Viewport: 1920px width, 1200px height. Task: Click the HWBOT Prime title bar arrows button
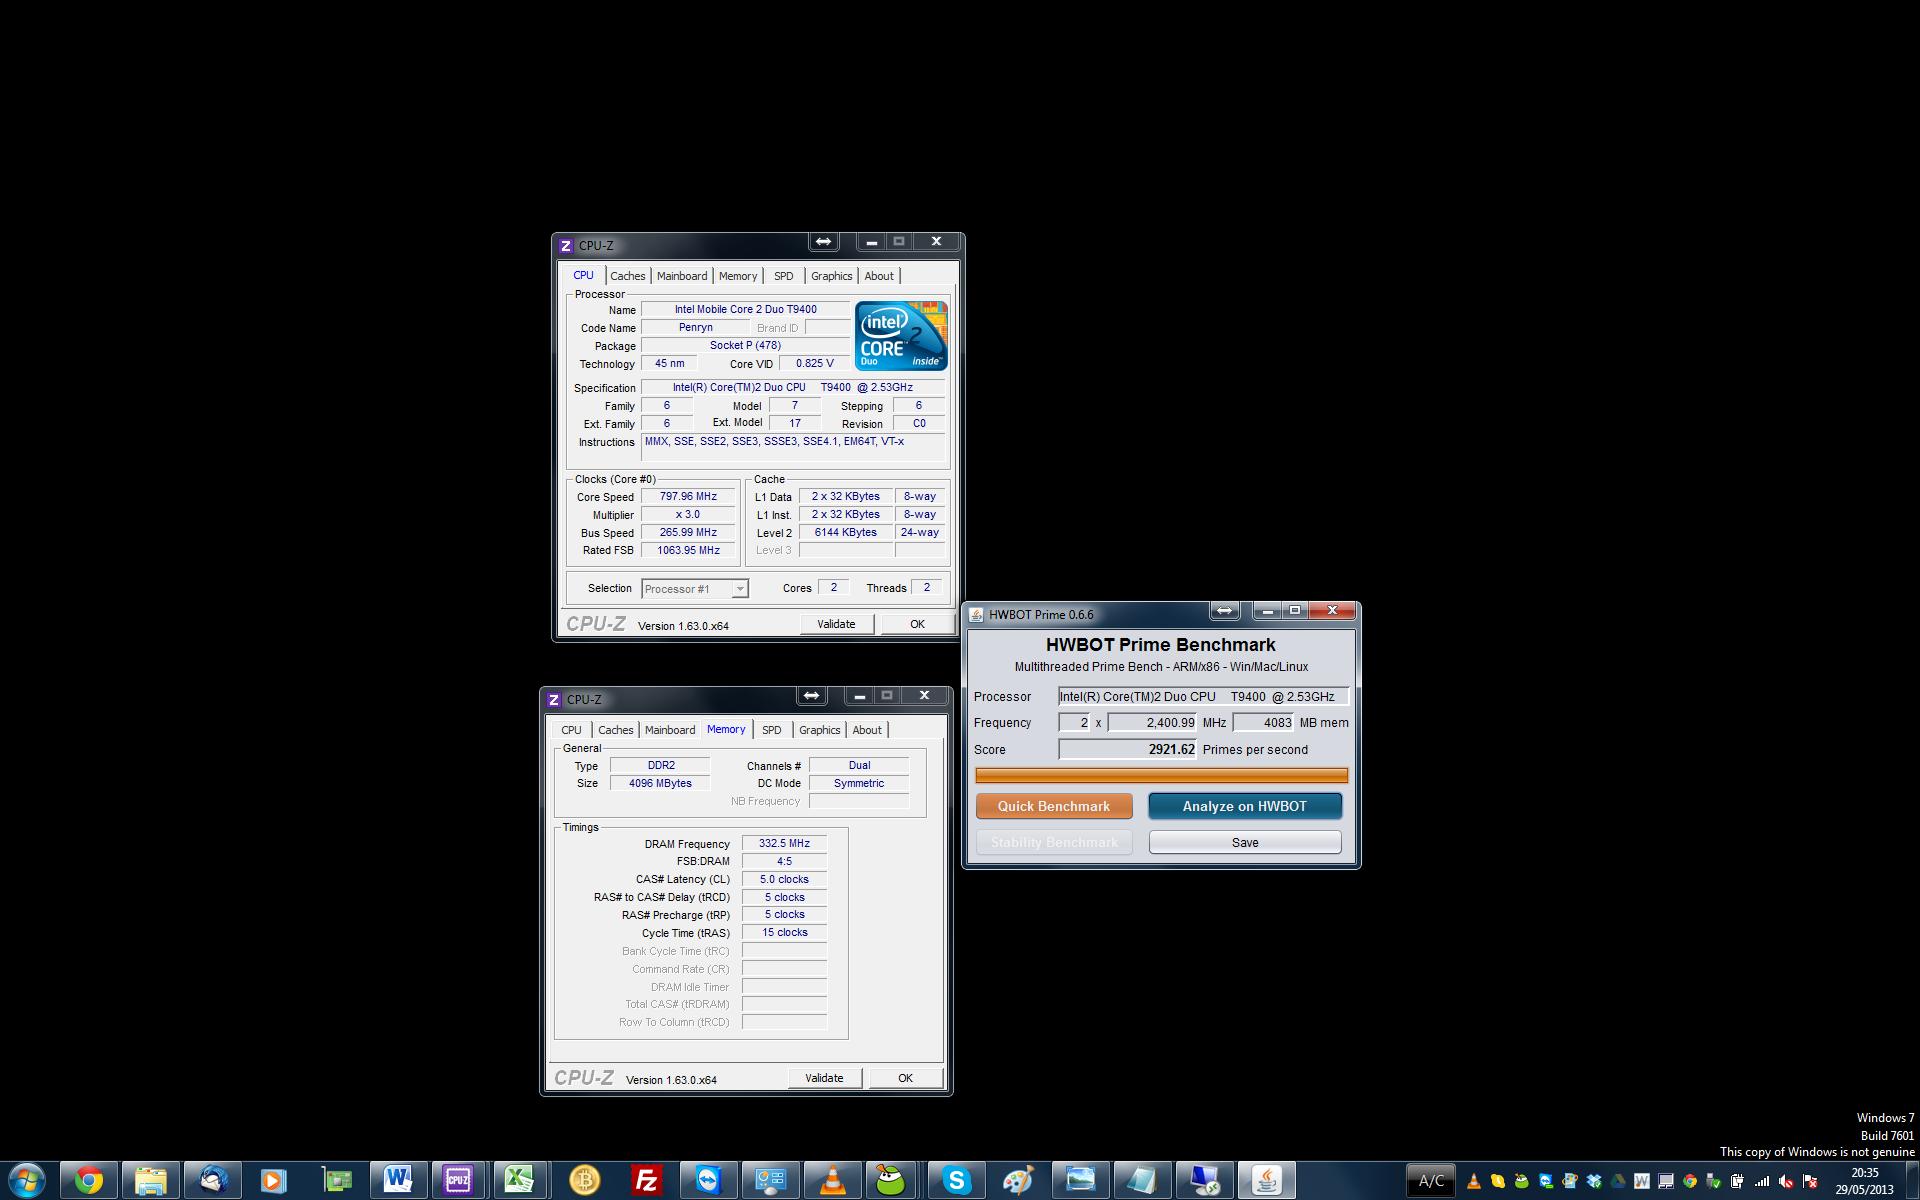(1225, 610)
